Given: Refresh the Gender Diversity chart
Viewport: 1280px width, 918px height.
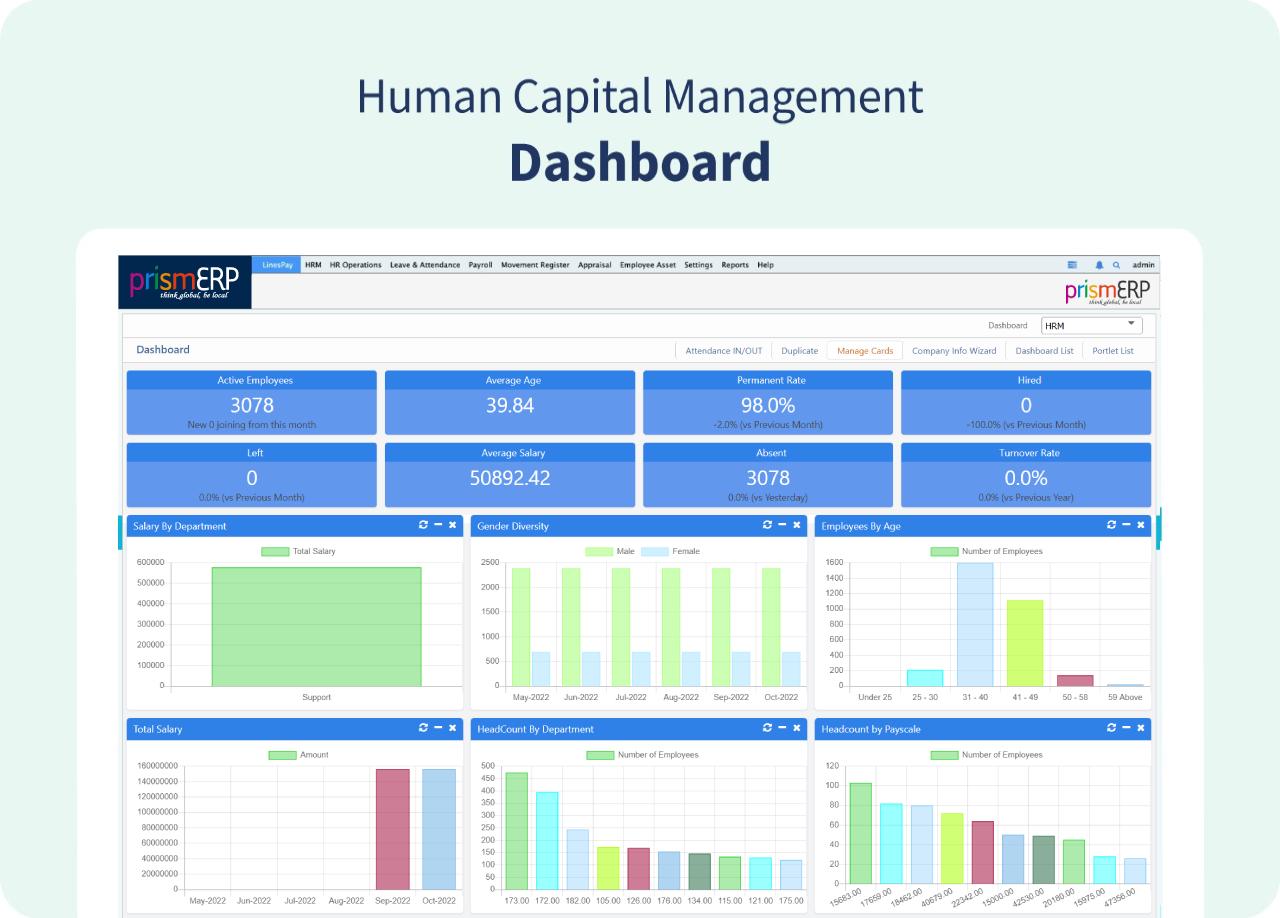Looking at the screenshot, I should point(767,525).
